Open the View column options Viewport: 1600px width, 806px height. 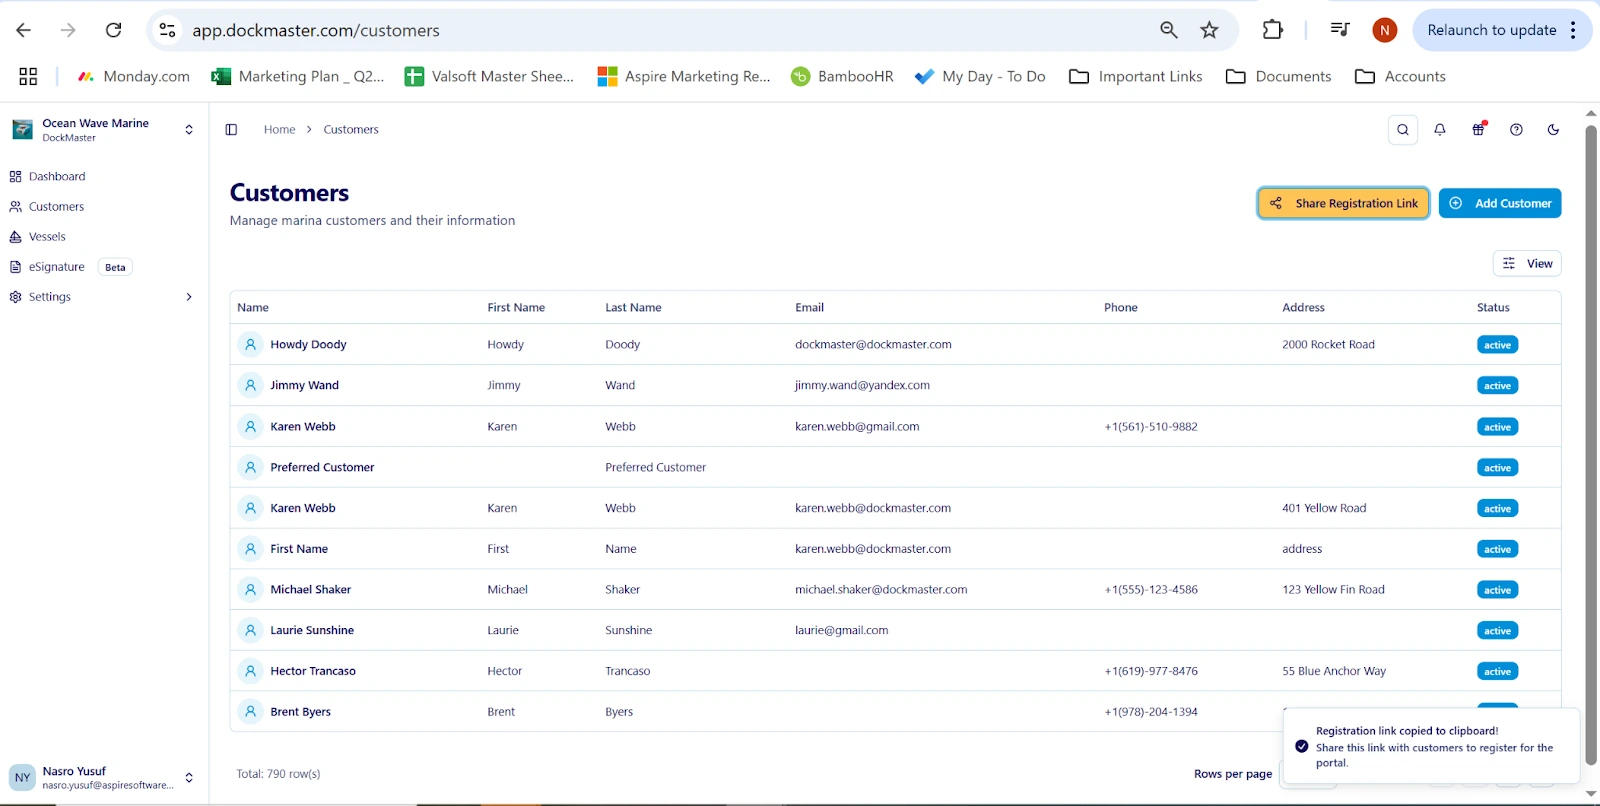click(1527, 263)
